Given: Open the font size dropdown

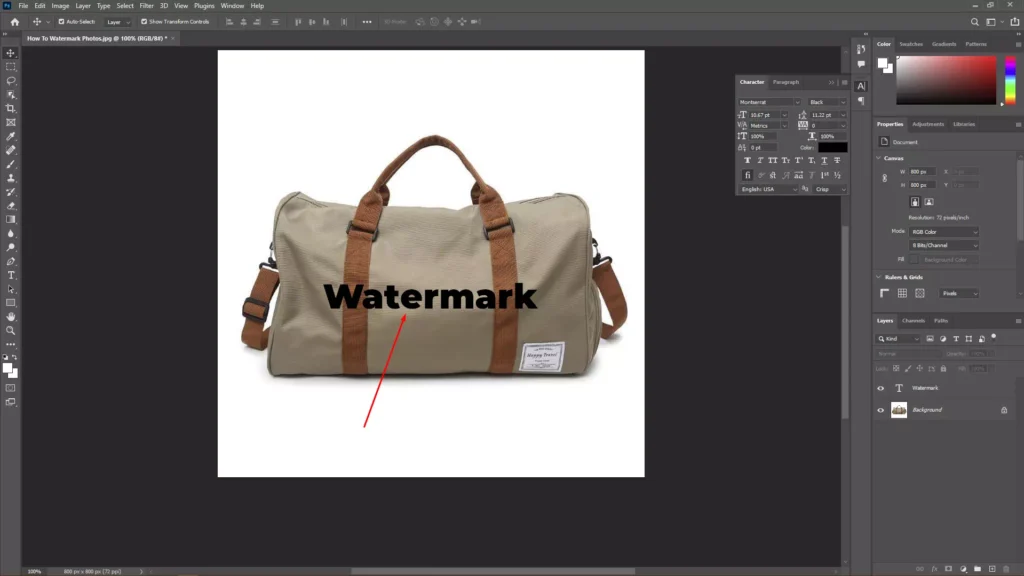Looking at the screenshot, I should 784,115.
